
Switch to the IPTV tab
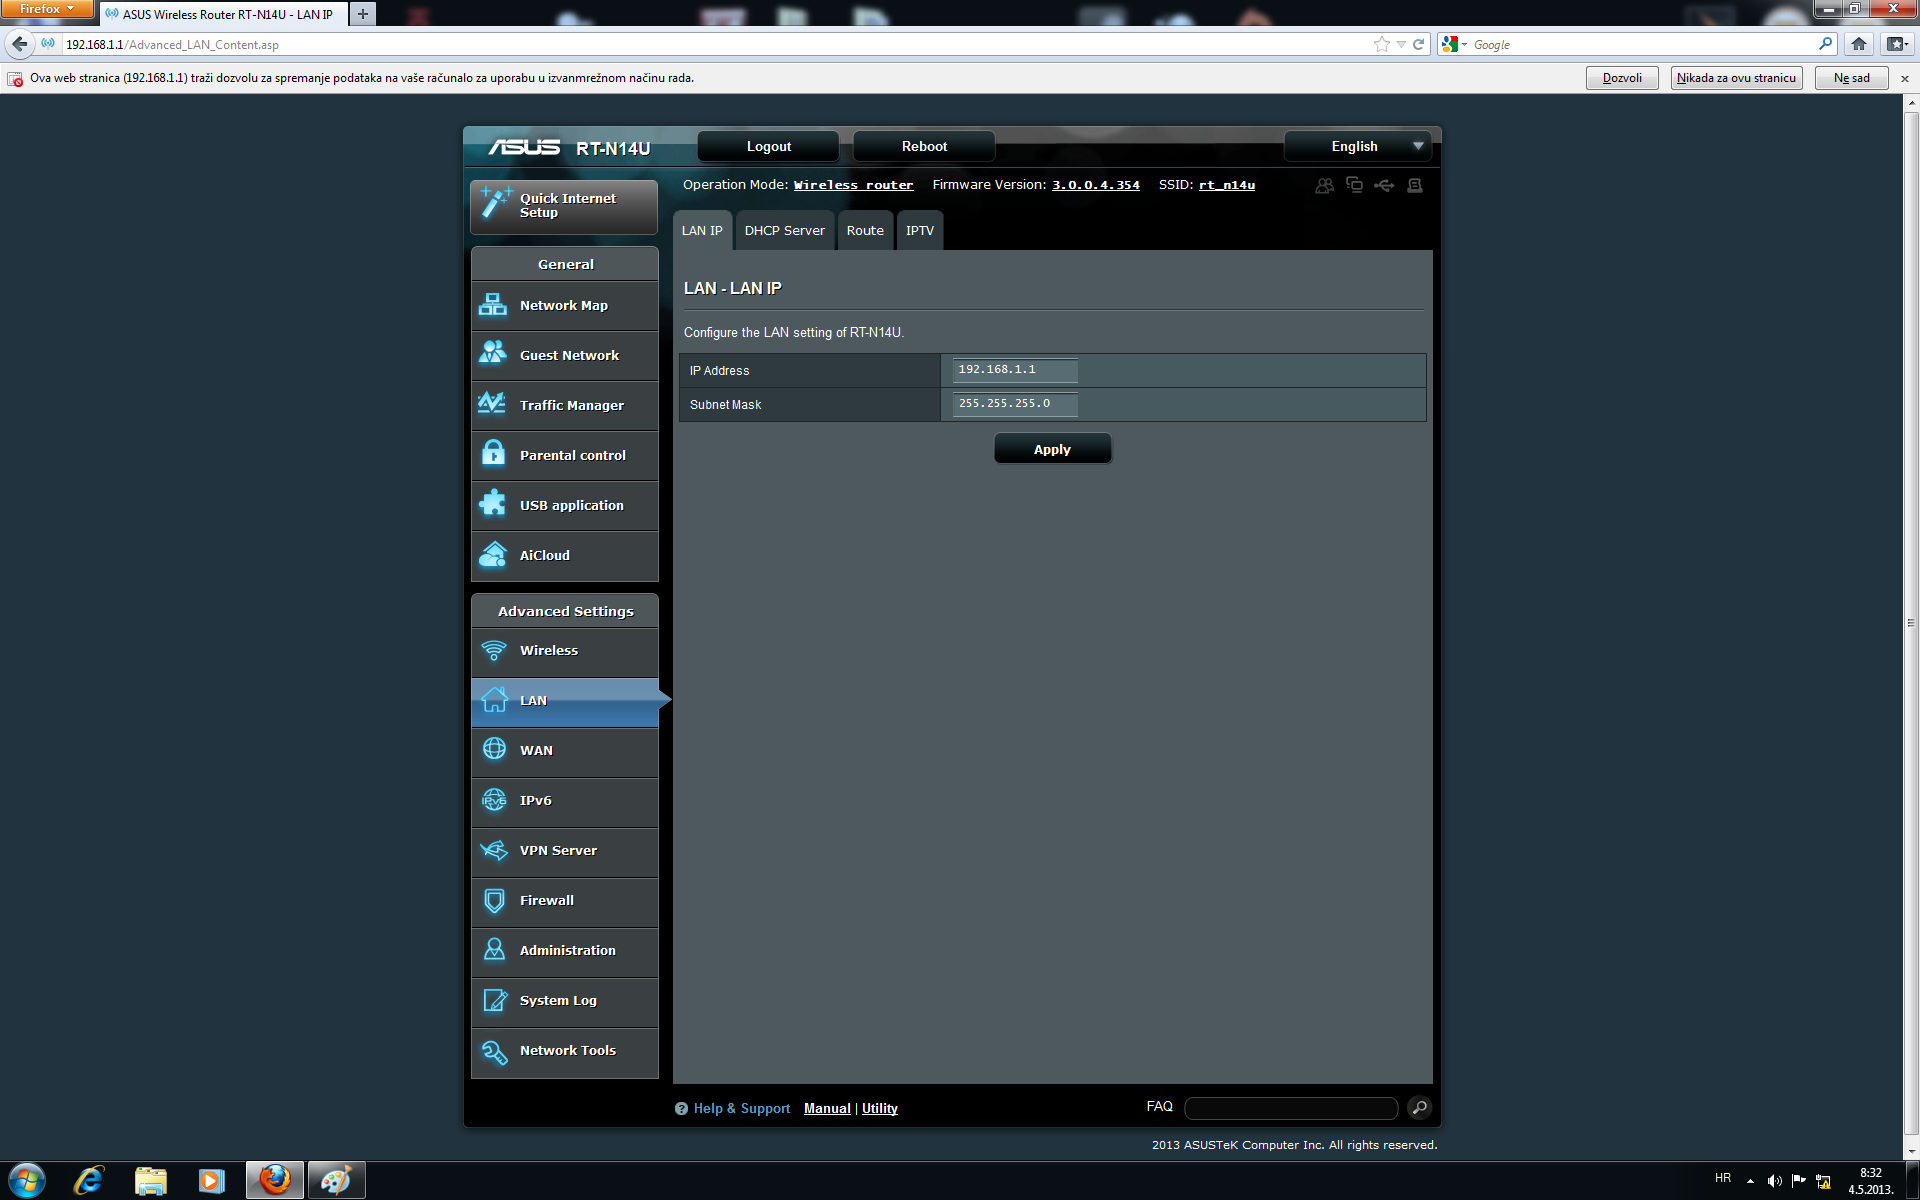[x=920, y=230]
